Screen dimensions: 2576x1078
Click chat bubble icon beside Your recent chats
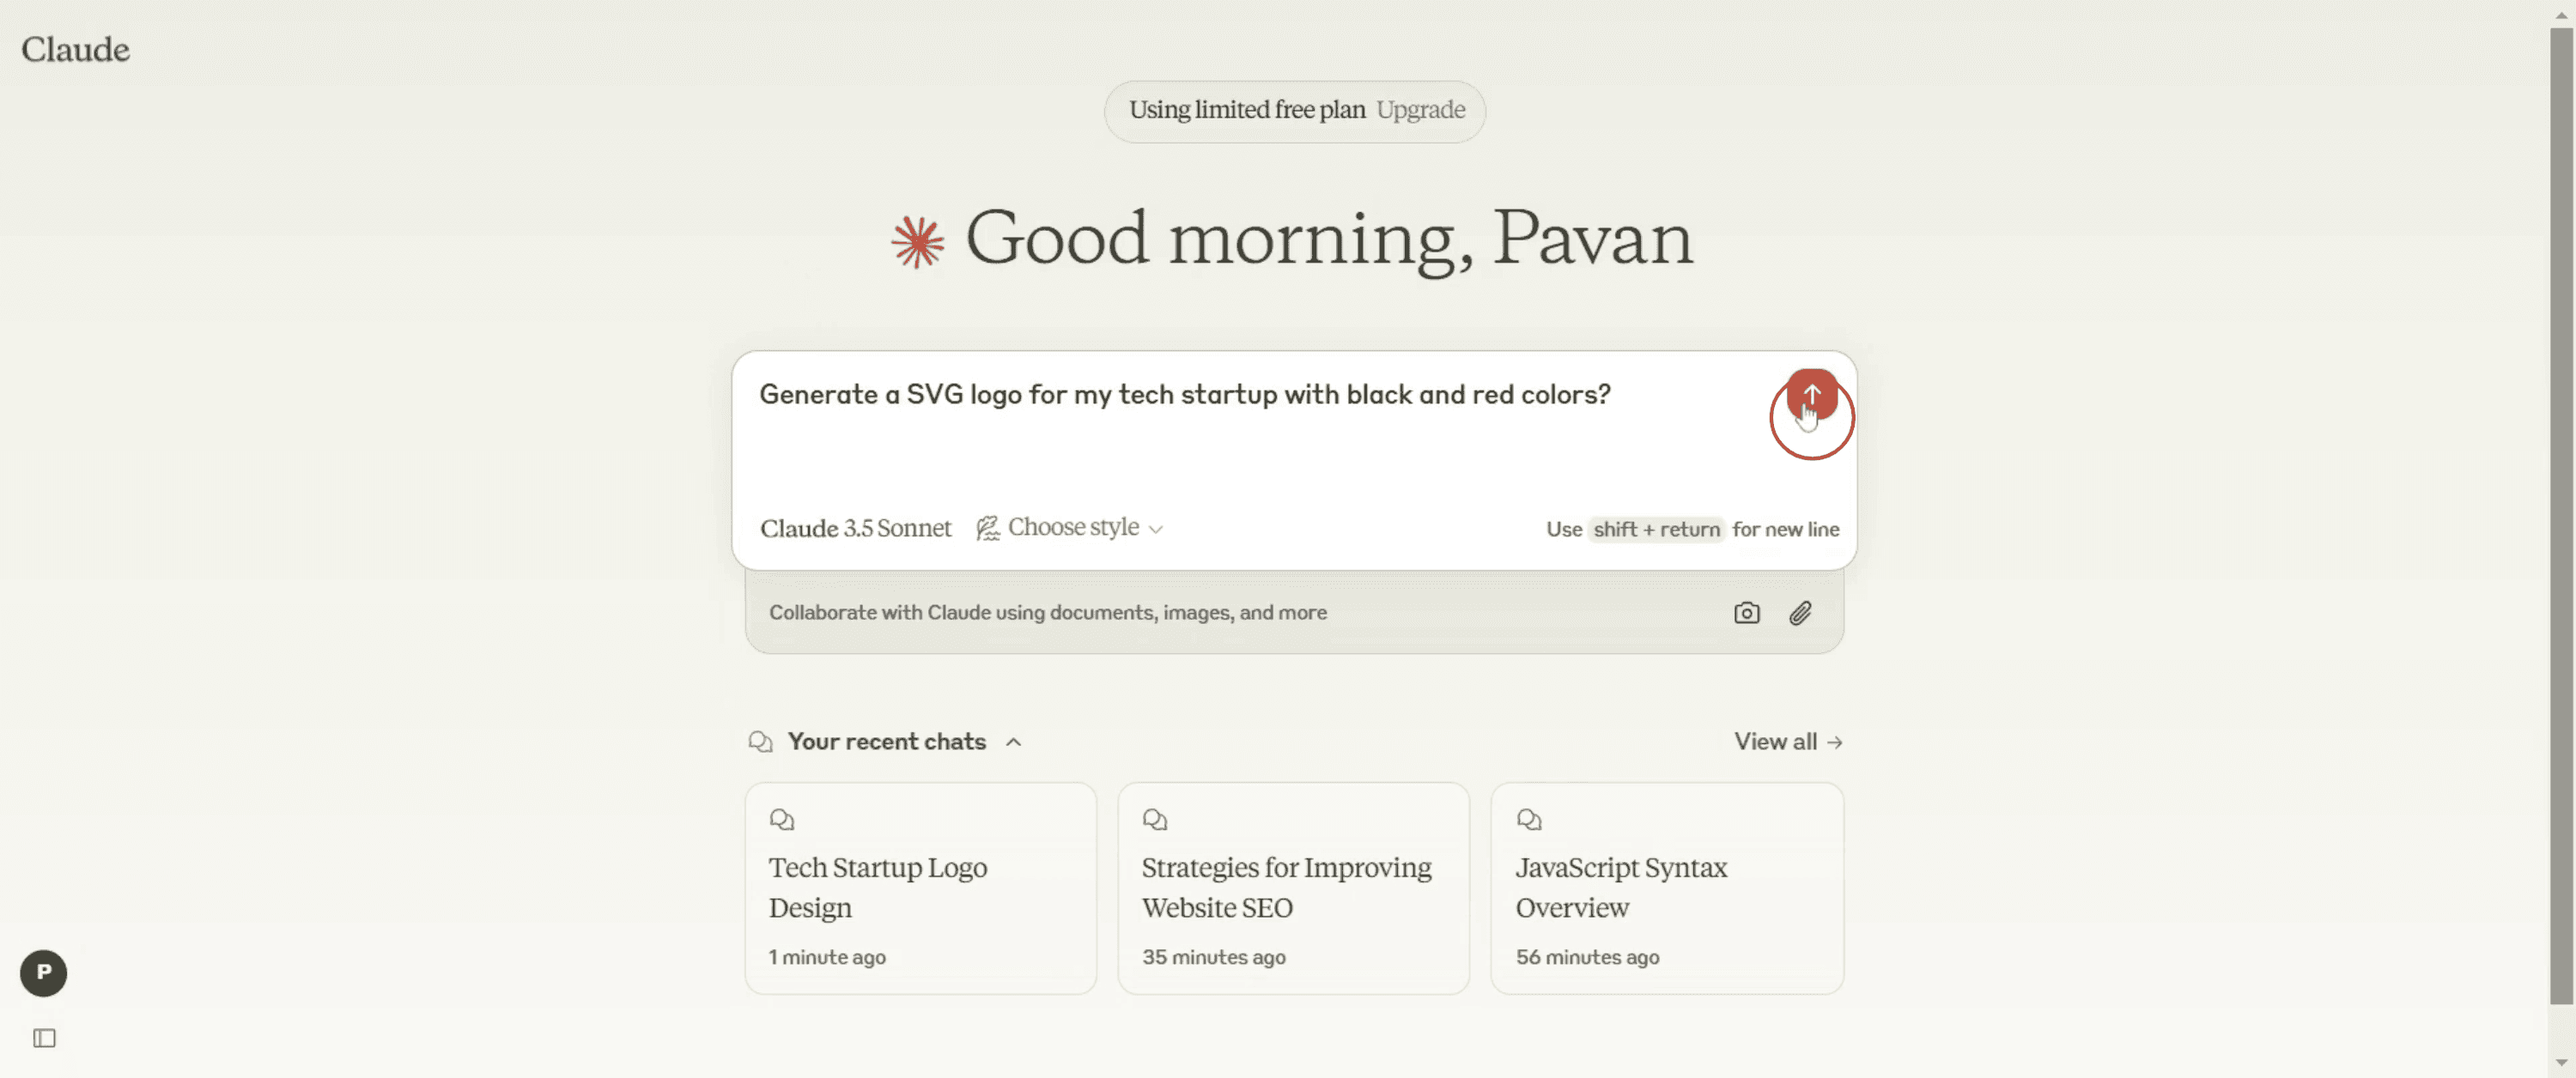click(x=760, y=741)
